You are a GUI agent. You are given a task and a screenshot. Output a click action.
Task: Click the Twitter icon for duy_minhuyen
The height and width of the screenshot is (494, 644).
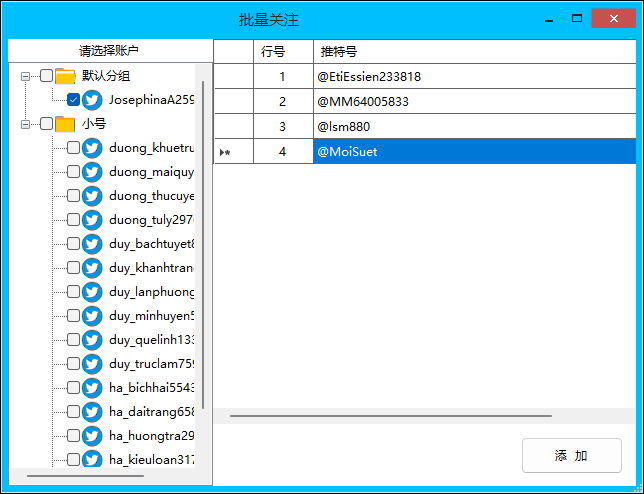point(92,316)
